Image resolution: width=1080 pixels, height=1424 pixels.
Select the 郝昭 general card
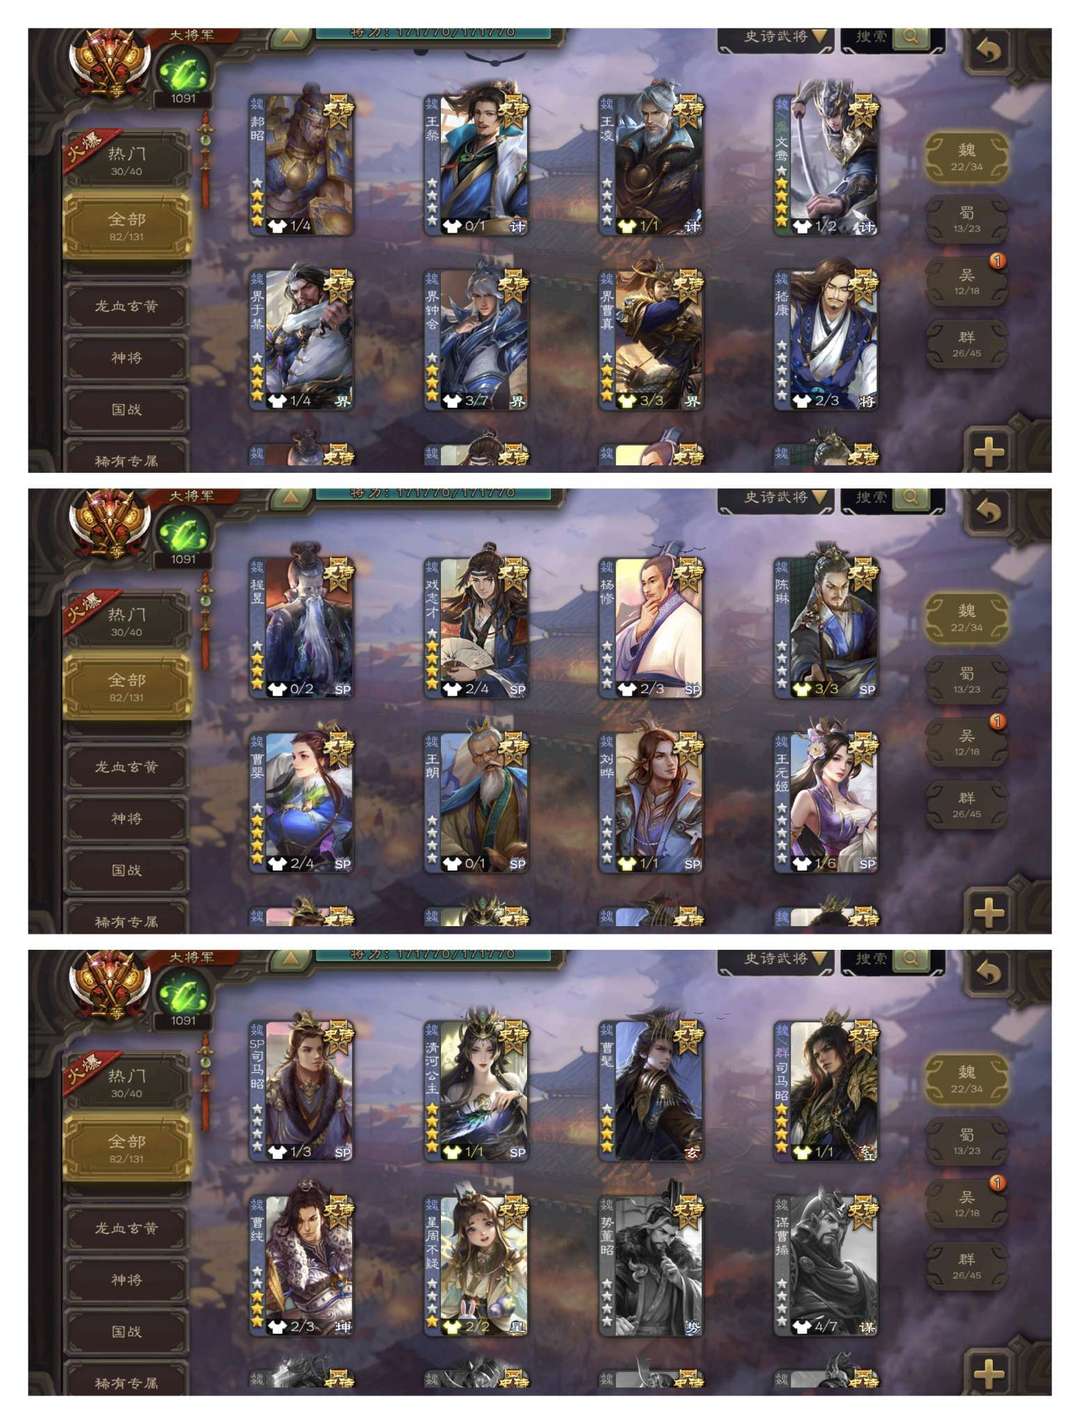tap(301, 165)
